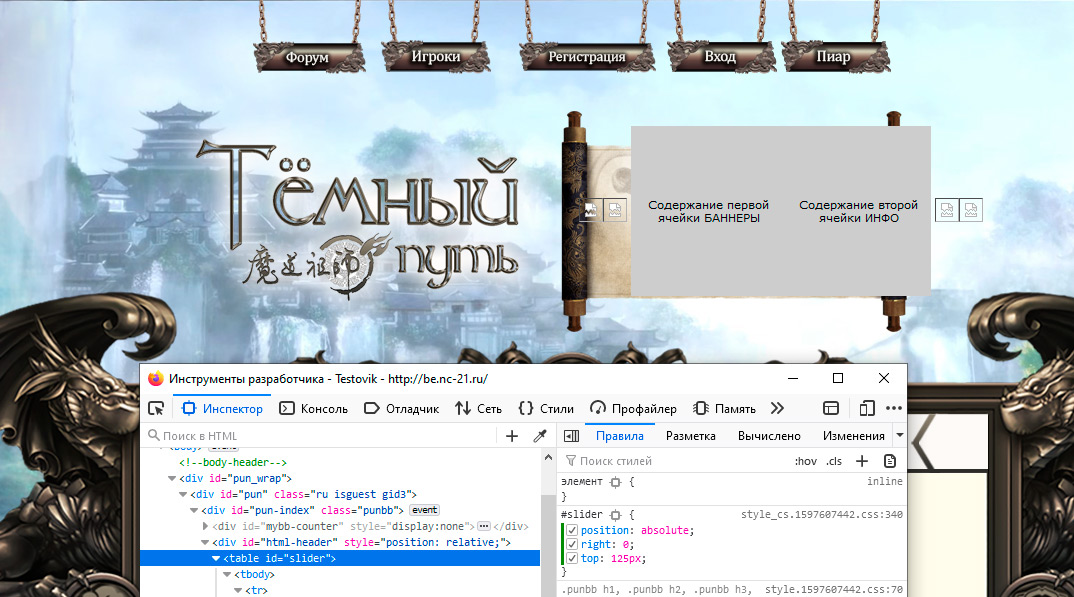Click the eyedropper color picker icon
1074x597 pixels.
(540, 436)
